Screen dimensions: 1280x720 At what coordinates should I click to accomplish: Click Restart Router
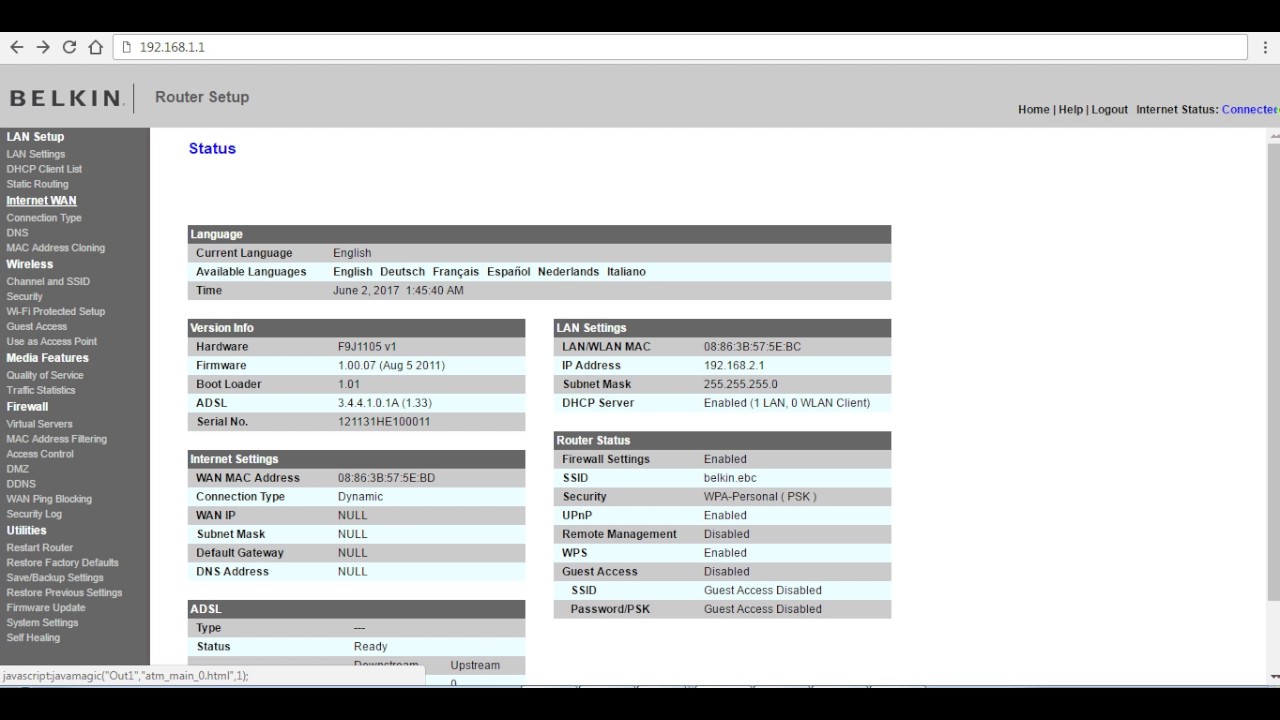pyautogui.click(x=40, y=548)
